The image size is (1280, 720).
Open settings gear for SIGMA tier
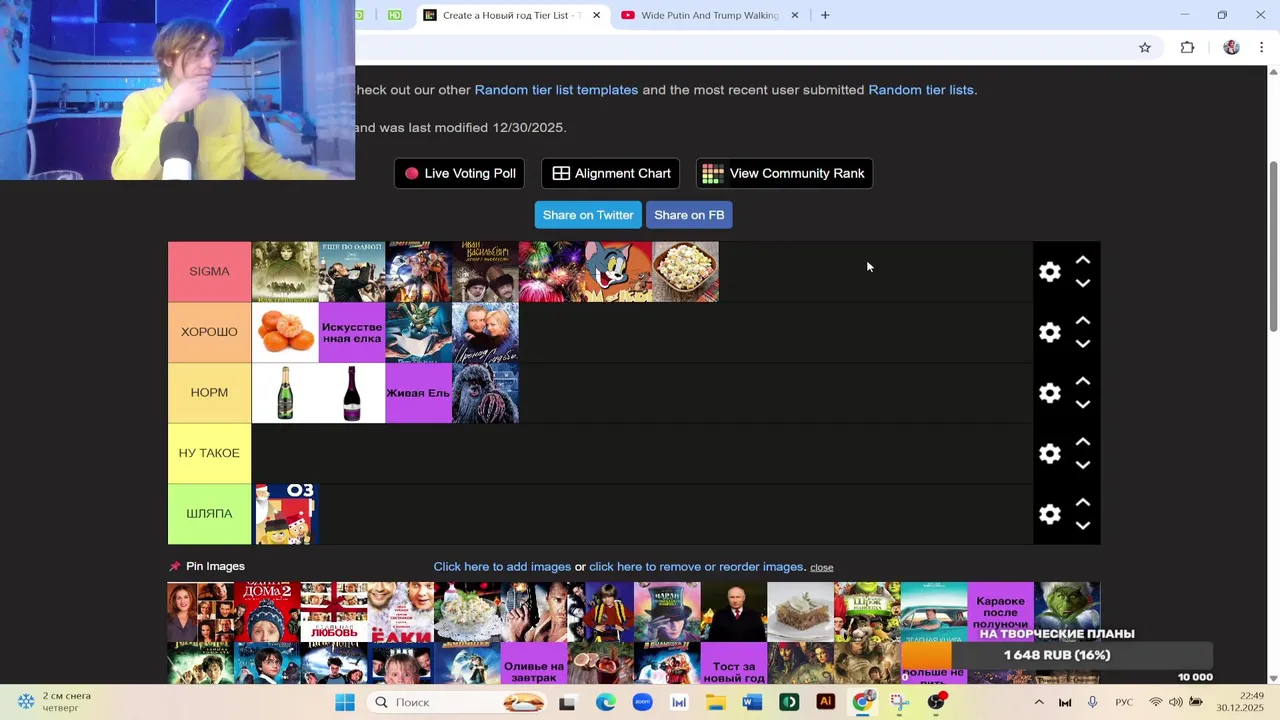click(1049, 272)
